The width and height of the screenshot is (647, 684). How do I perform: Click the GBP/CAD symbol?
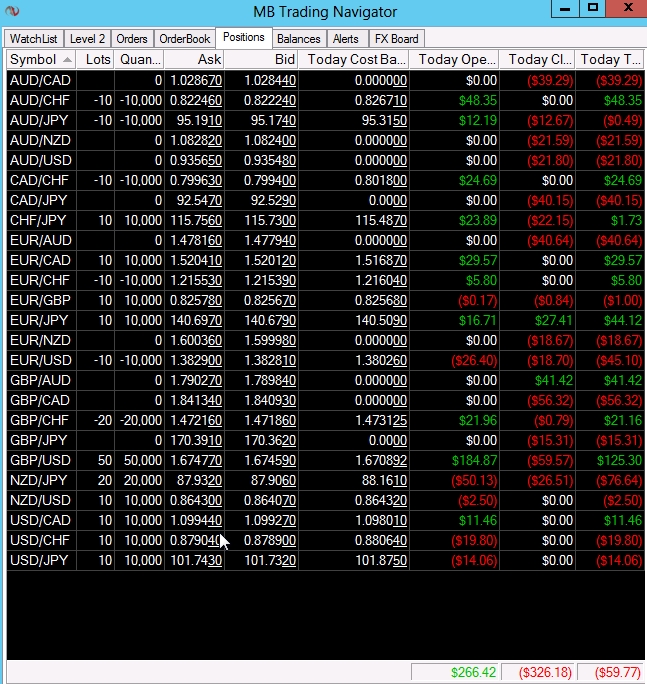coord(40,400)
